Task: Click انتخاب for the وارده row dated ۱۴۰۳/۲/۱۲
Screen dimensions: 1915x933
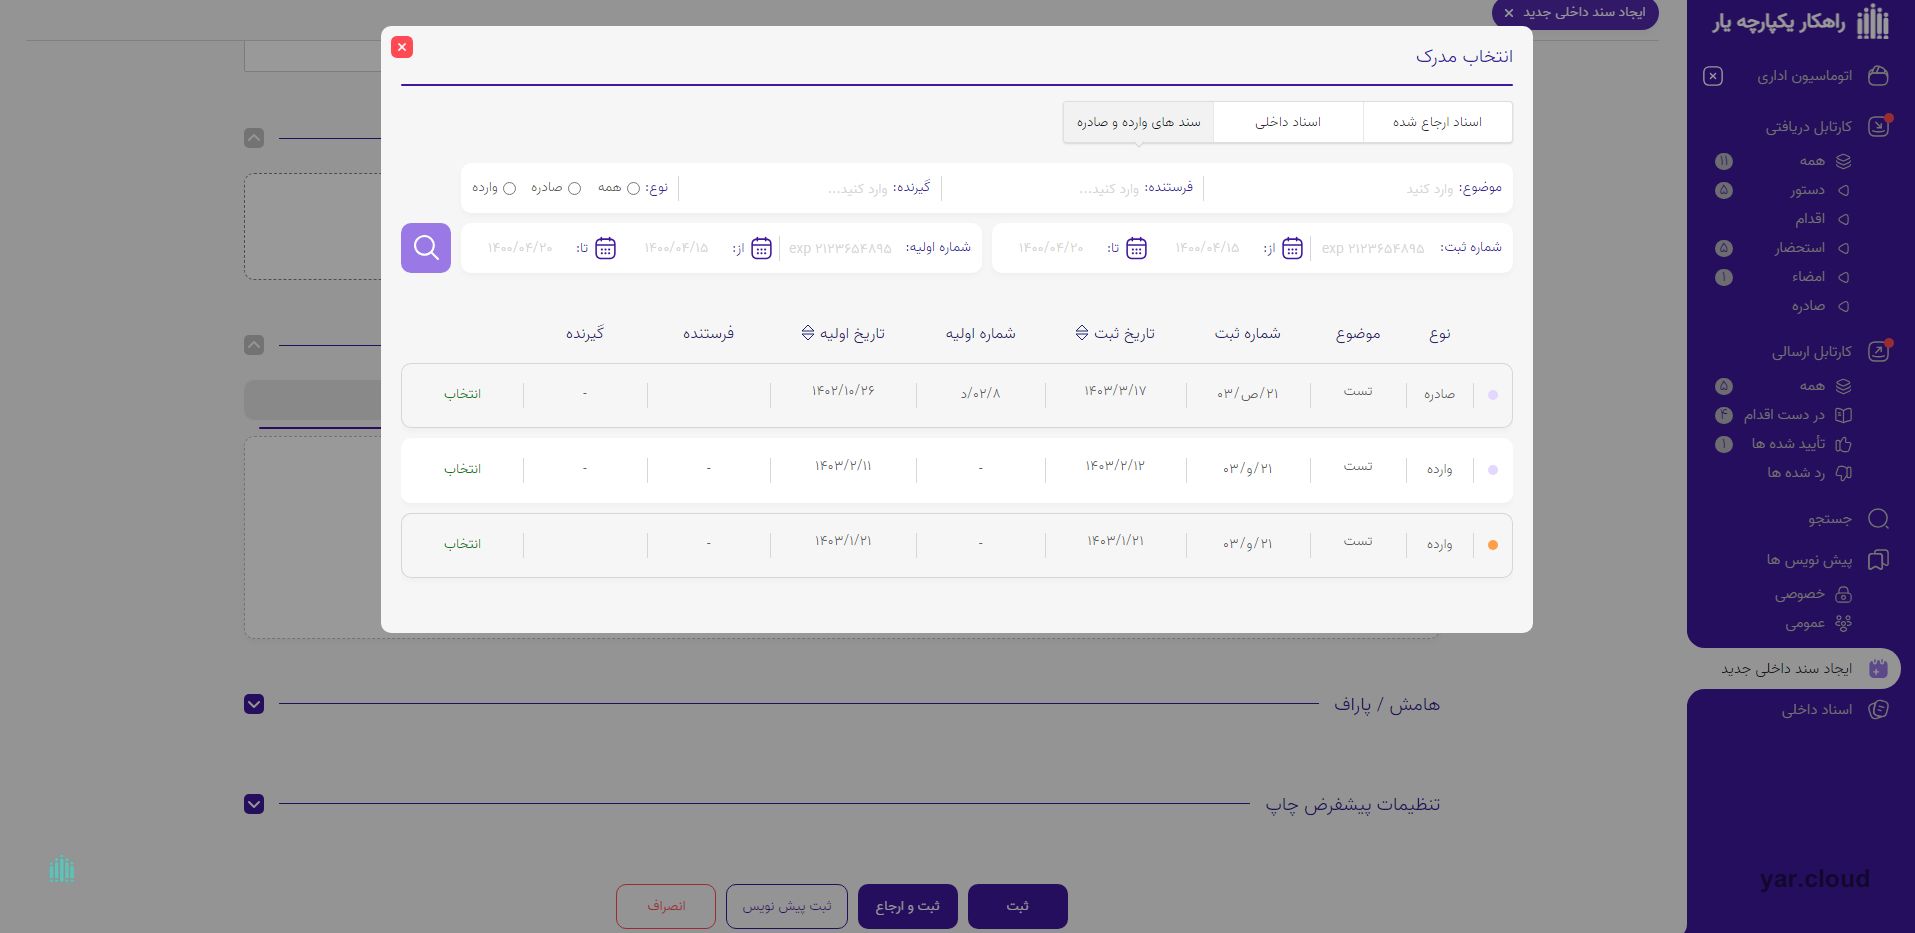Action: 462,469
